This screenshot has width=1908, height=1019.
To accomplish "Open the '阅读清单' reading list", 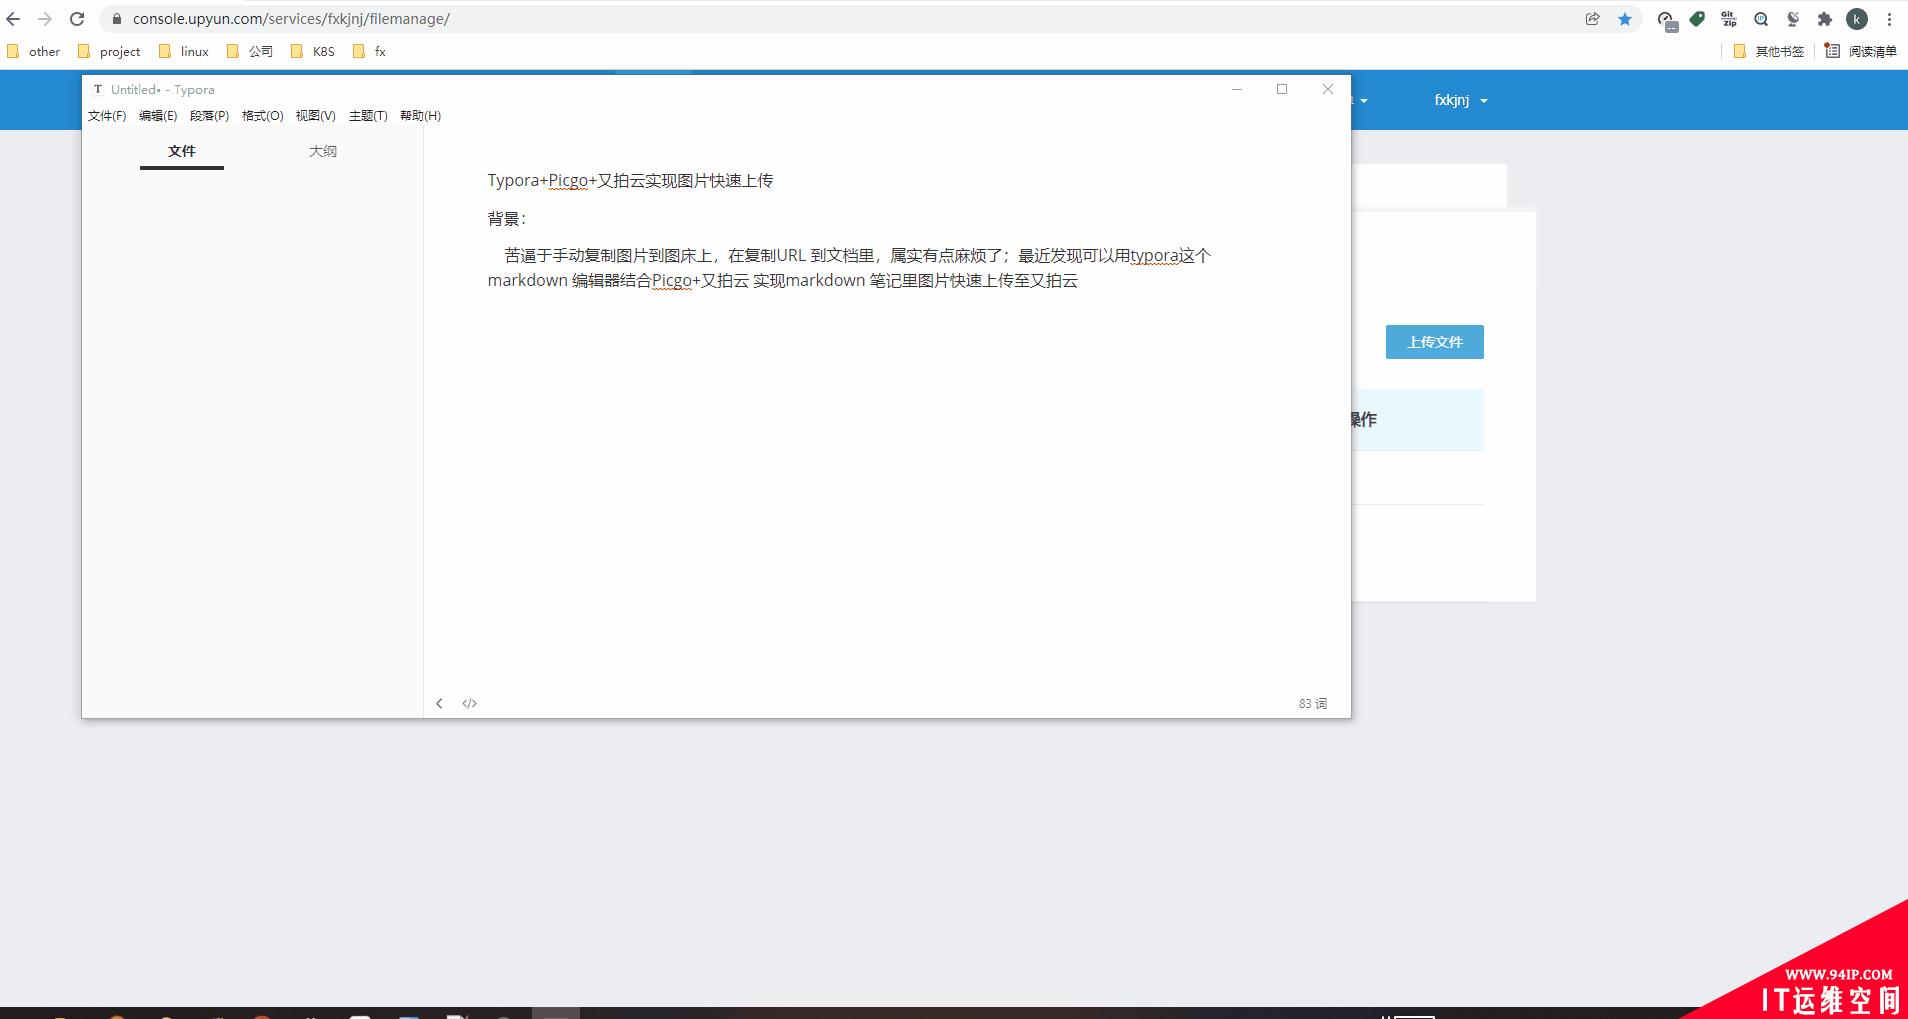I will pos(1860,51).
